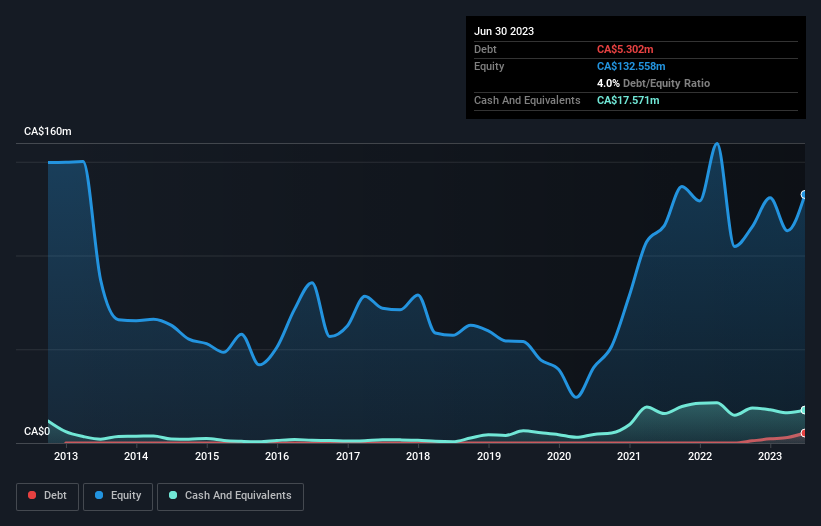The image size is (821, 526).
Task: Select the 2014 x-axis label
Action: coord(136,456)
